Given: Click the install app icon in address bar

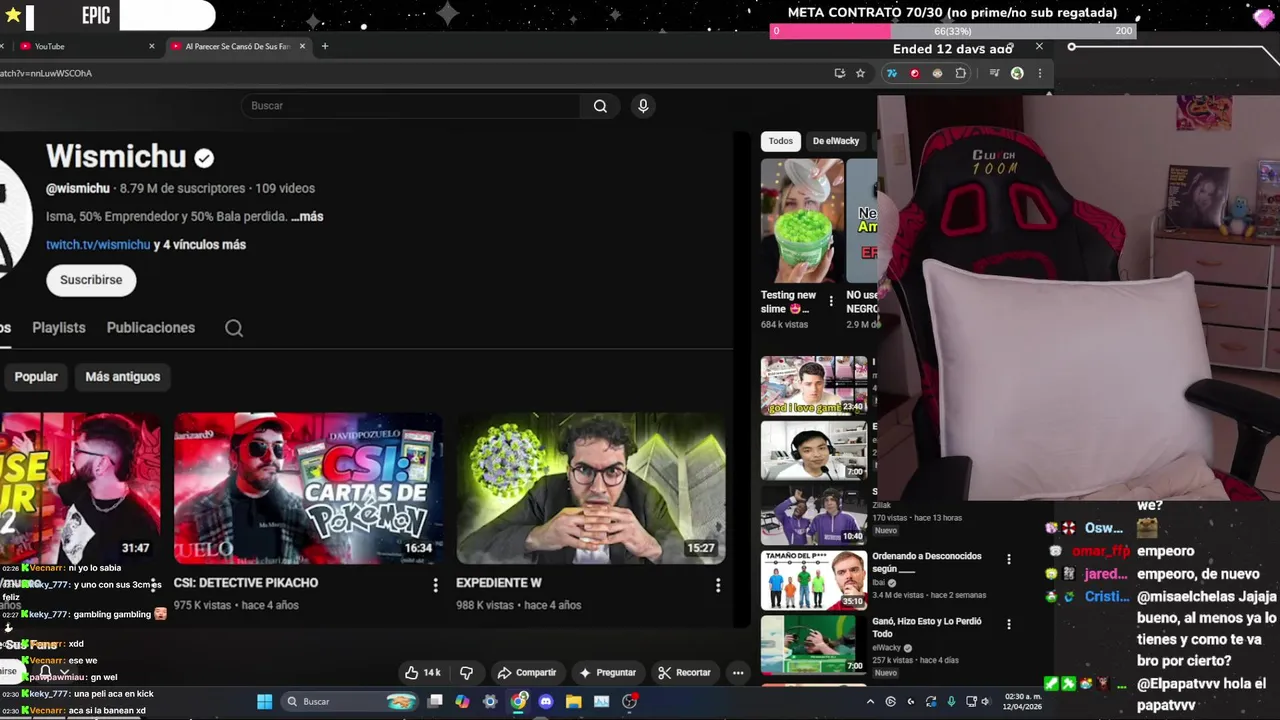Looking at the screenshot, I should click(x=840, y=73).
